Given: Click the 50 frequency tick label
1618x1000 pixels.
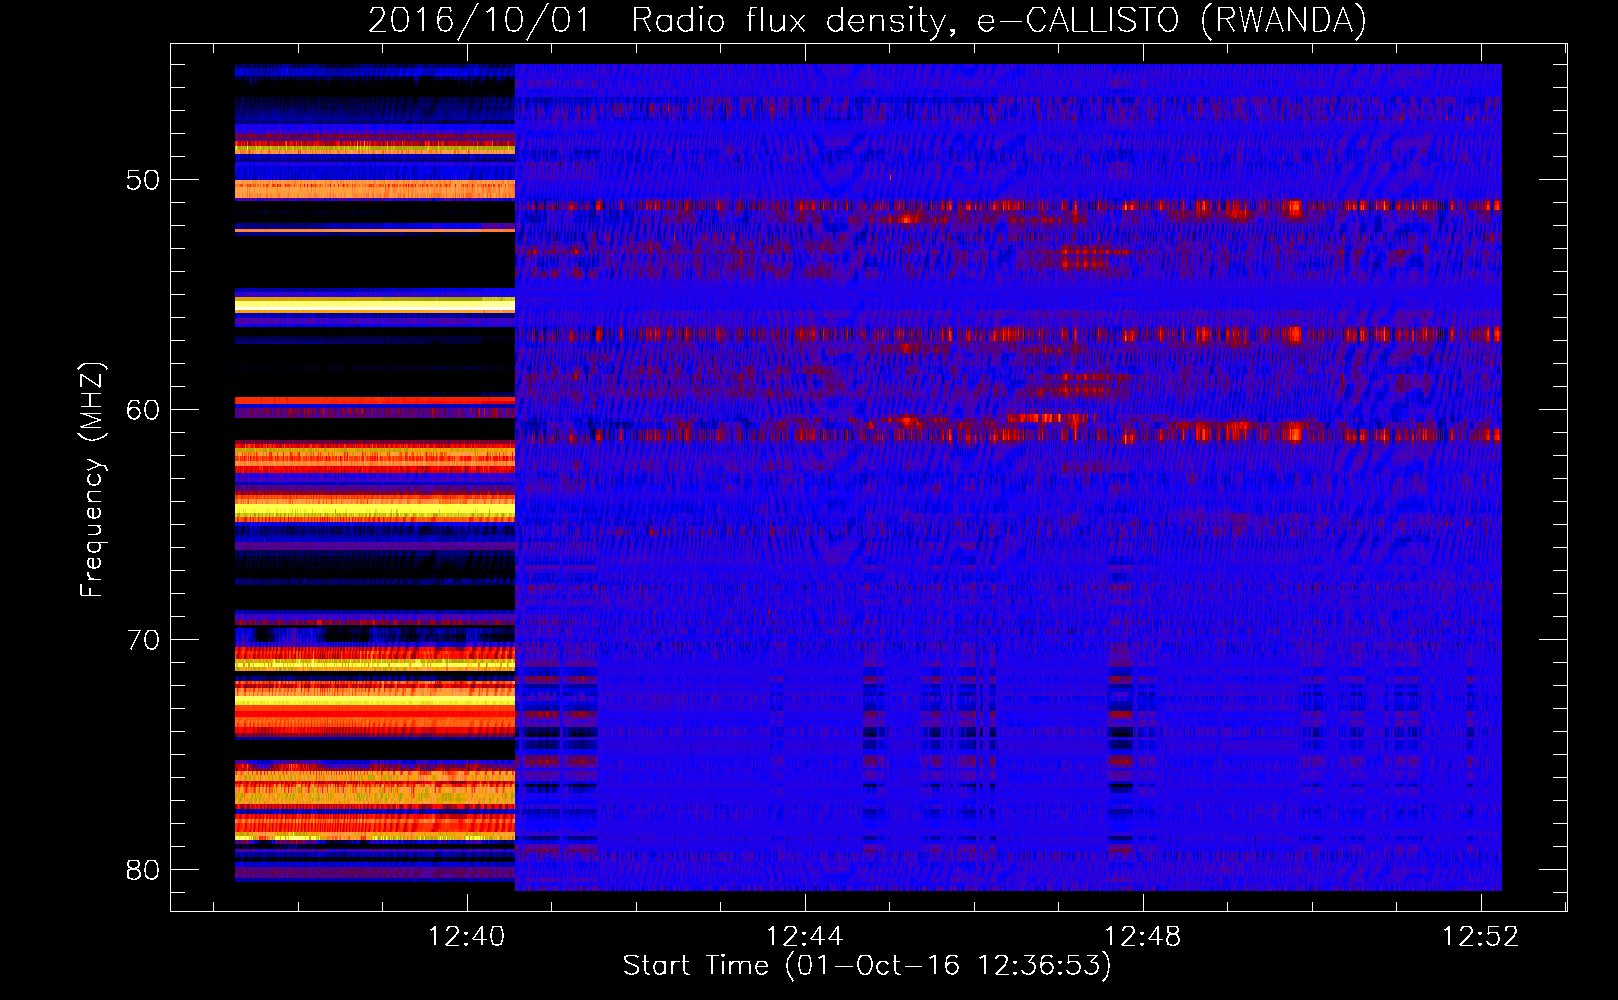Looking at the screenshot, I should click(143, 180).
